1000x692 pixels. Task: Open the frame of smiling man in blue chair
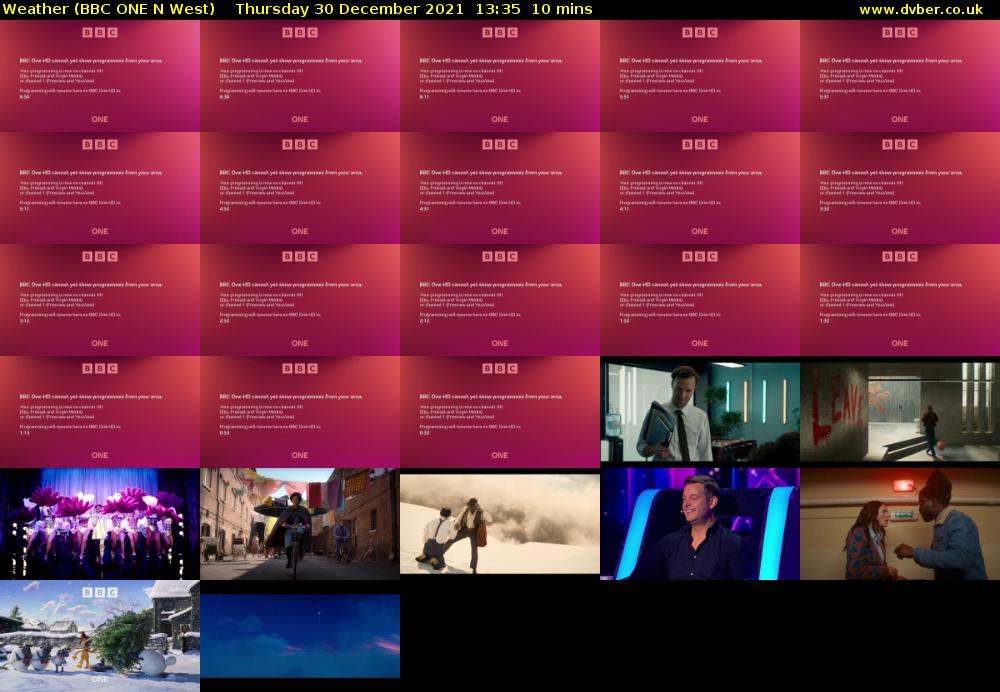click(700, 524)
